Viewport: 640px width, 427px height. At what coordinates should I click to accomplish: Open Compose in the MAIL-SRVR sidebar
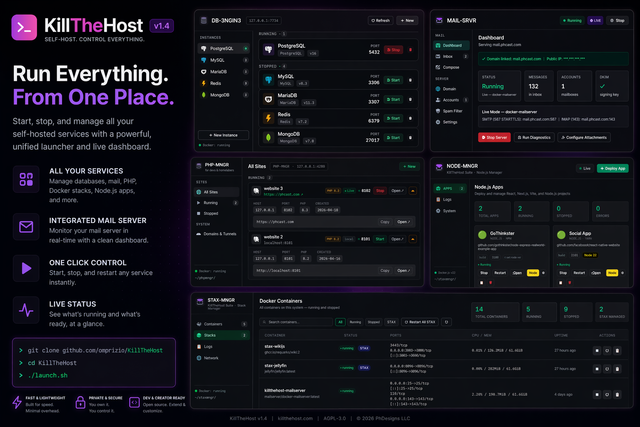(451, 67)
